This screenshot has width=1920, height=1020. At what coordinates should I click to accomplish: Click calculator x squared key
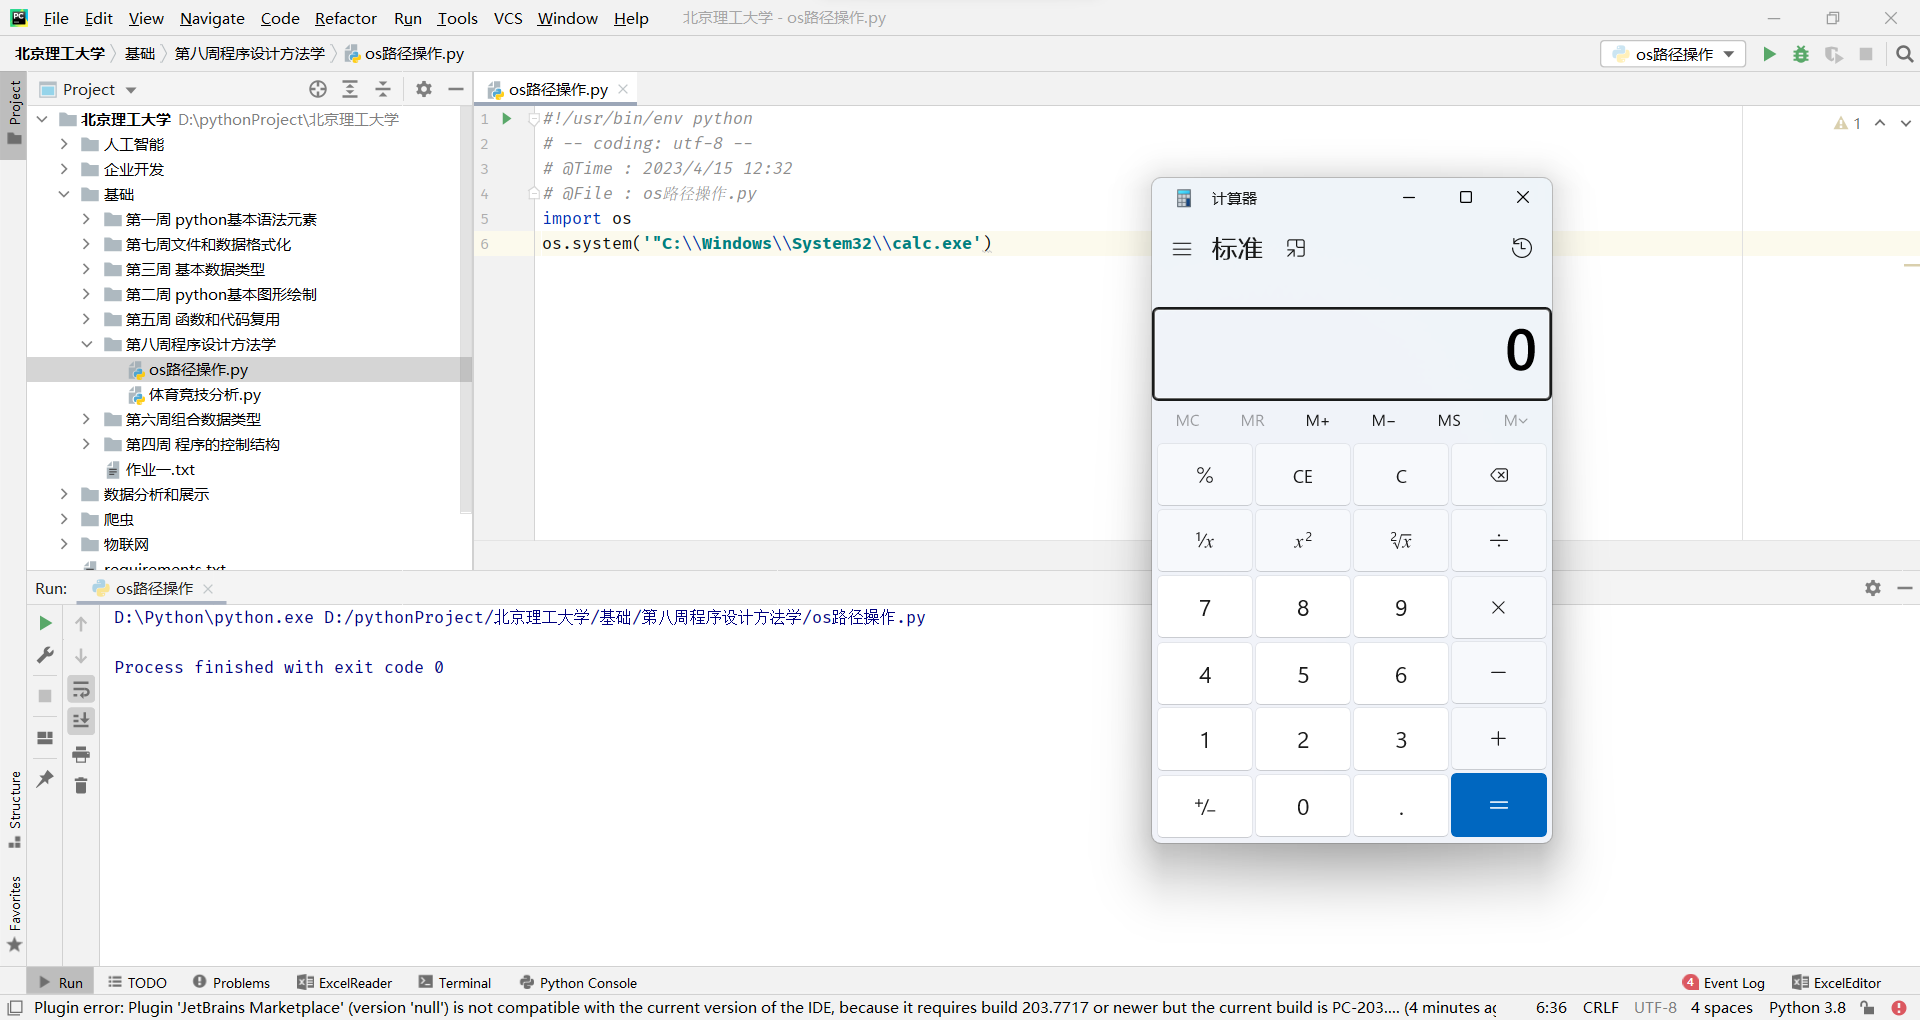click(x=1303, y=541)
